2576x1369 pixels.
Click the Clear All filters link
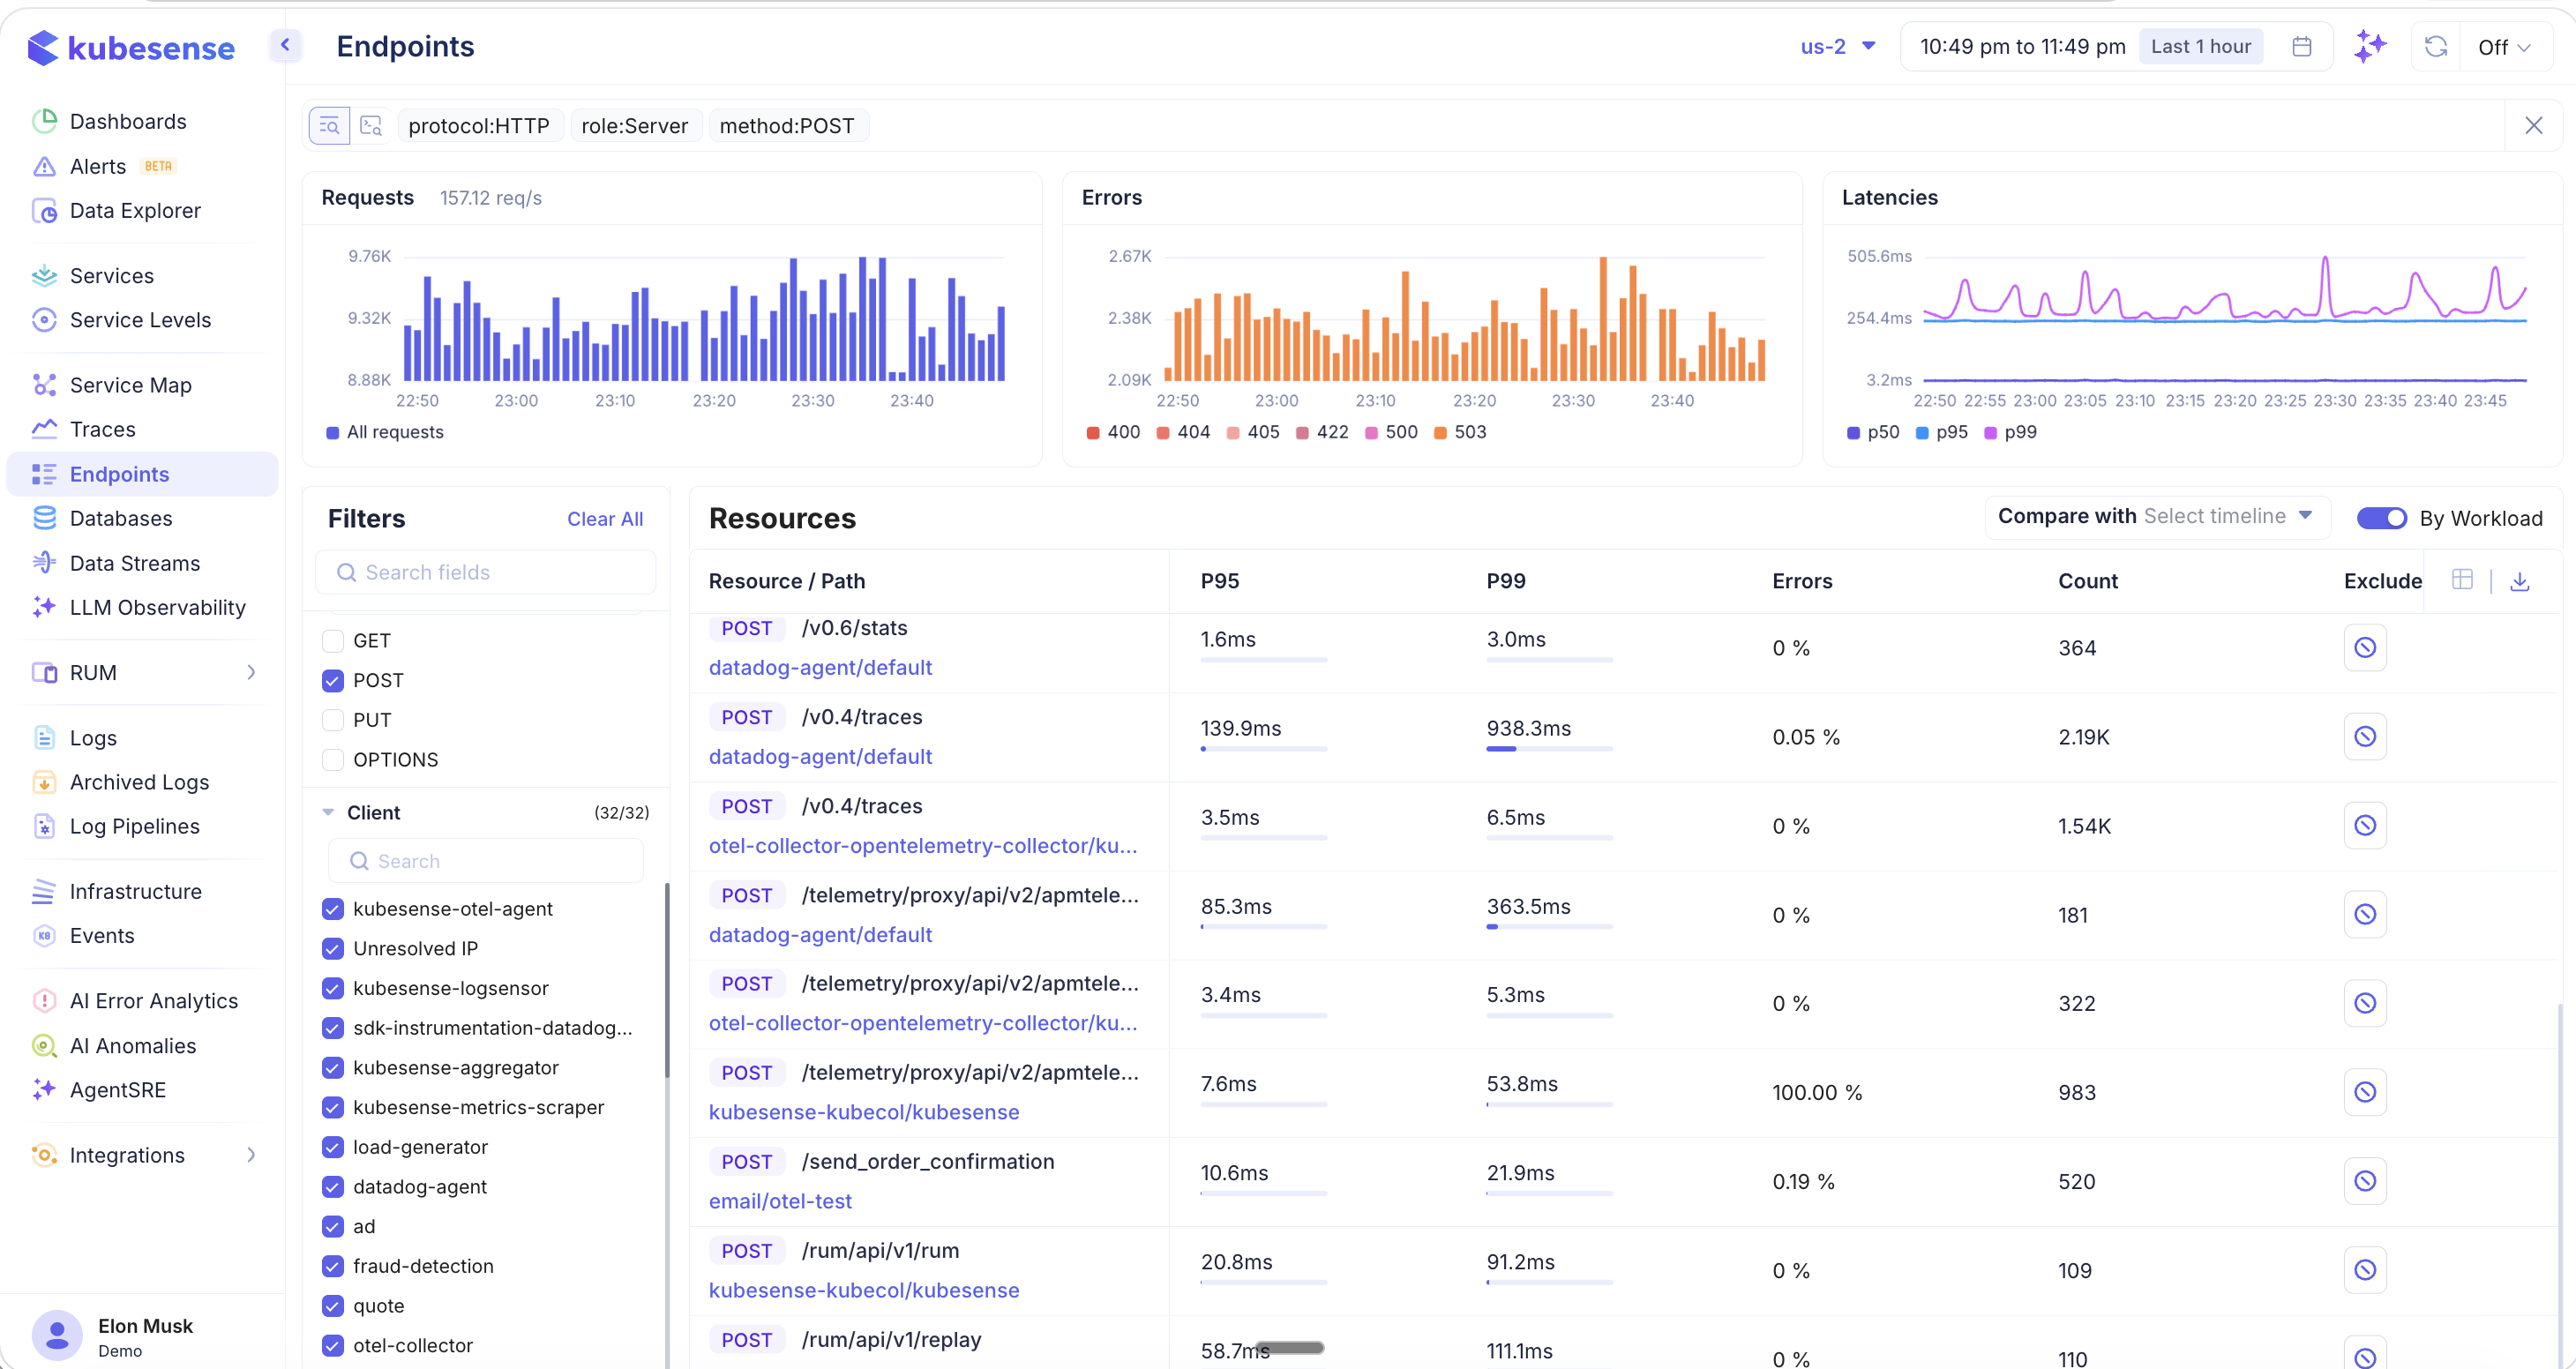point(605,518)
